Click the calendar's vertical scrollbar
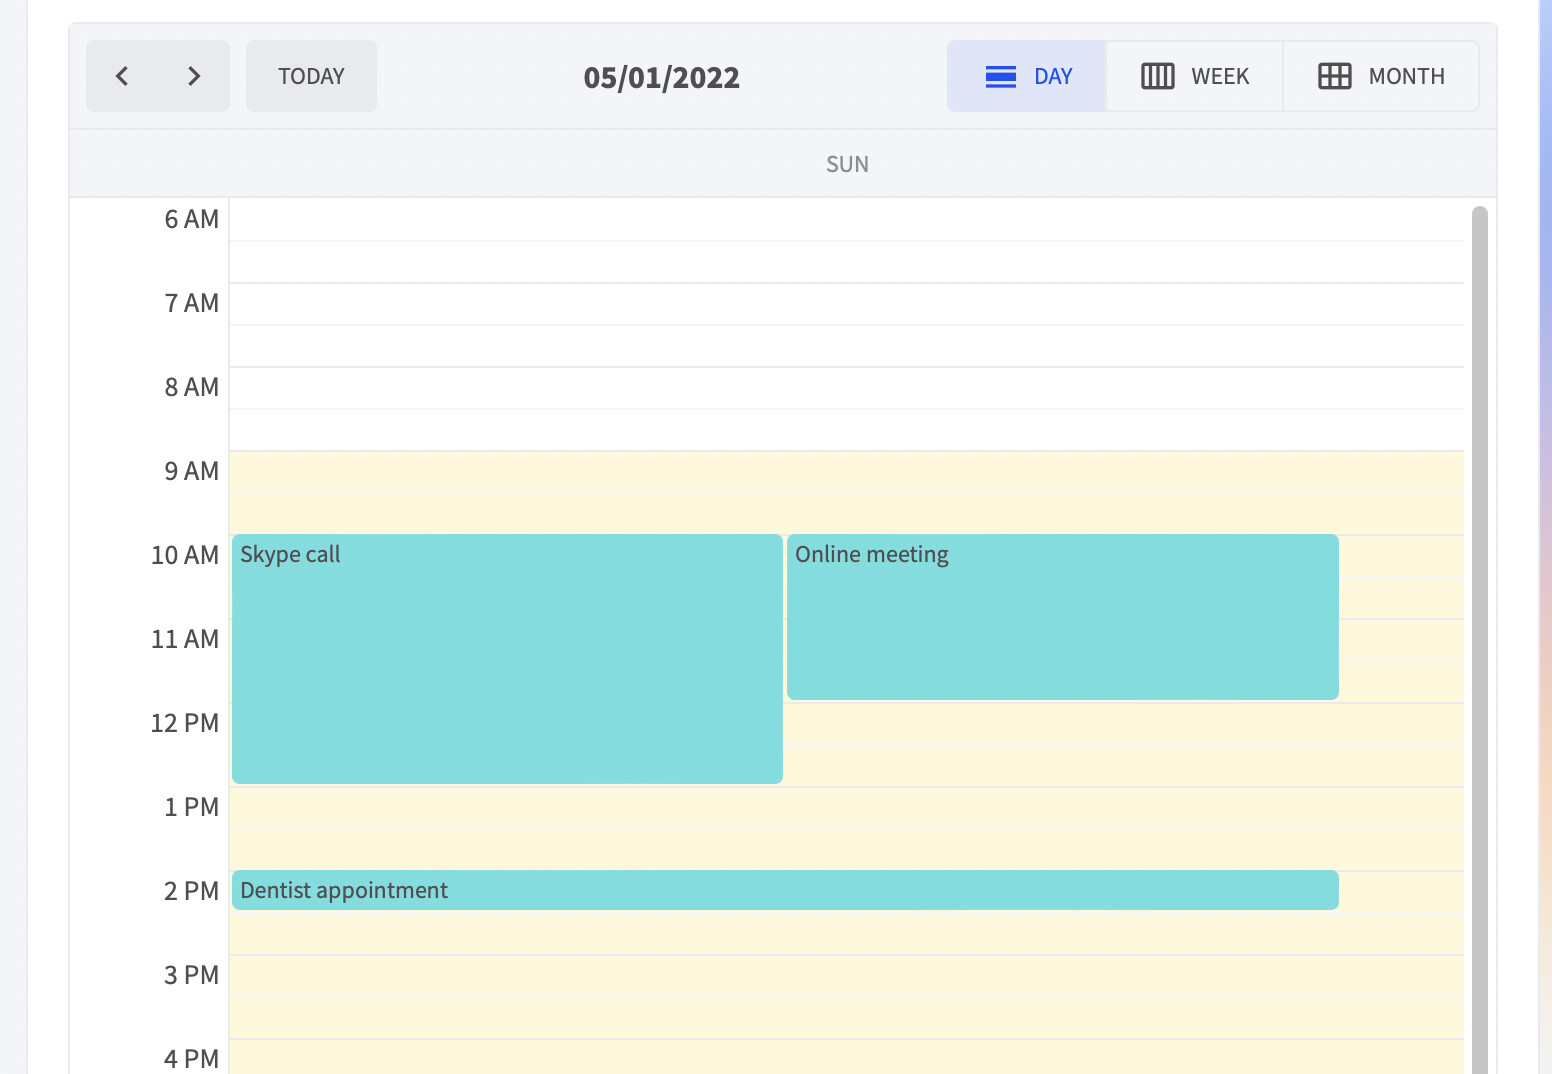 point(1480,640)
